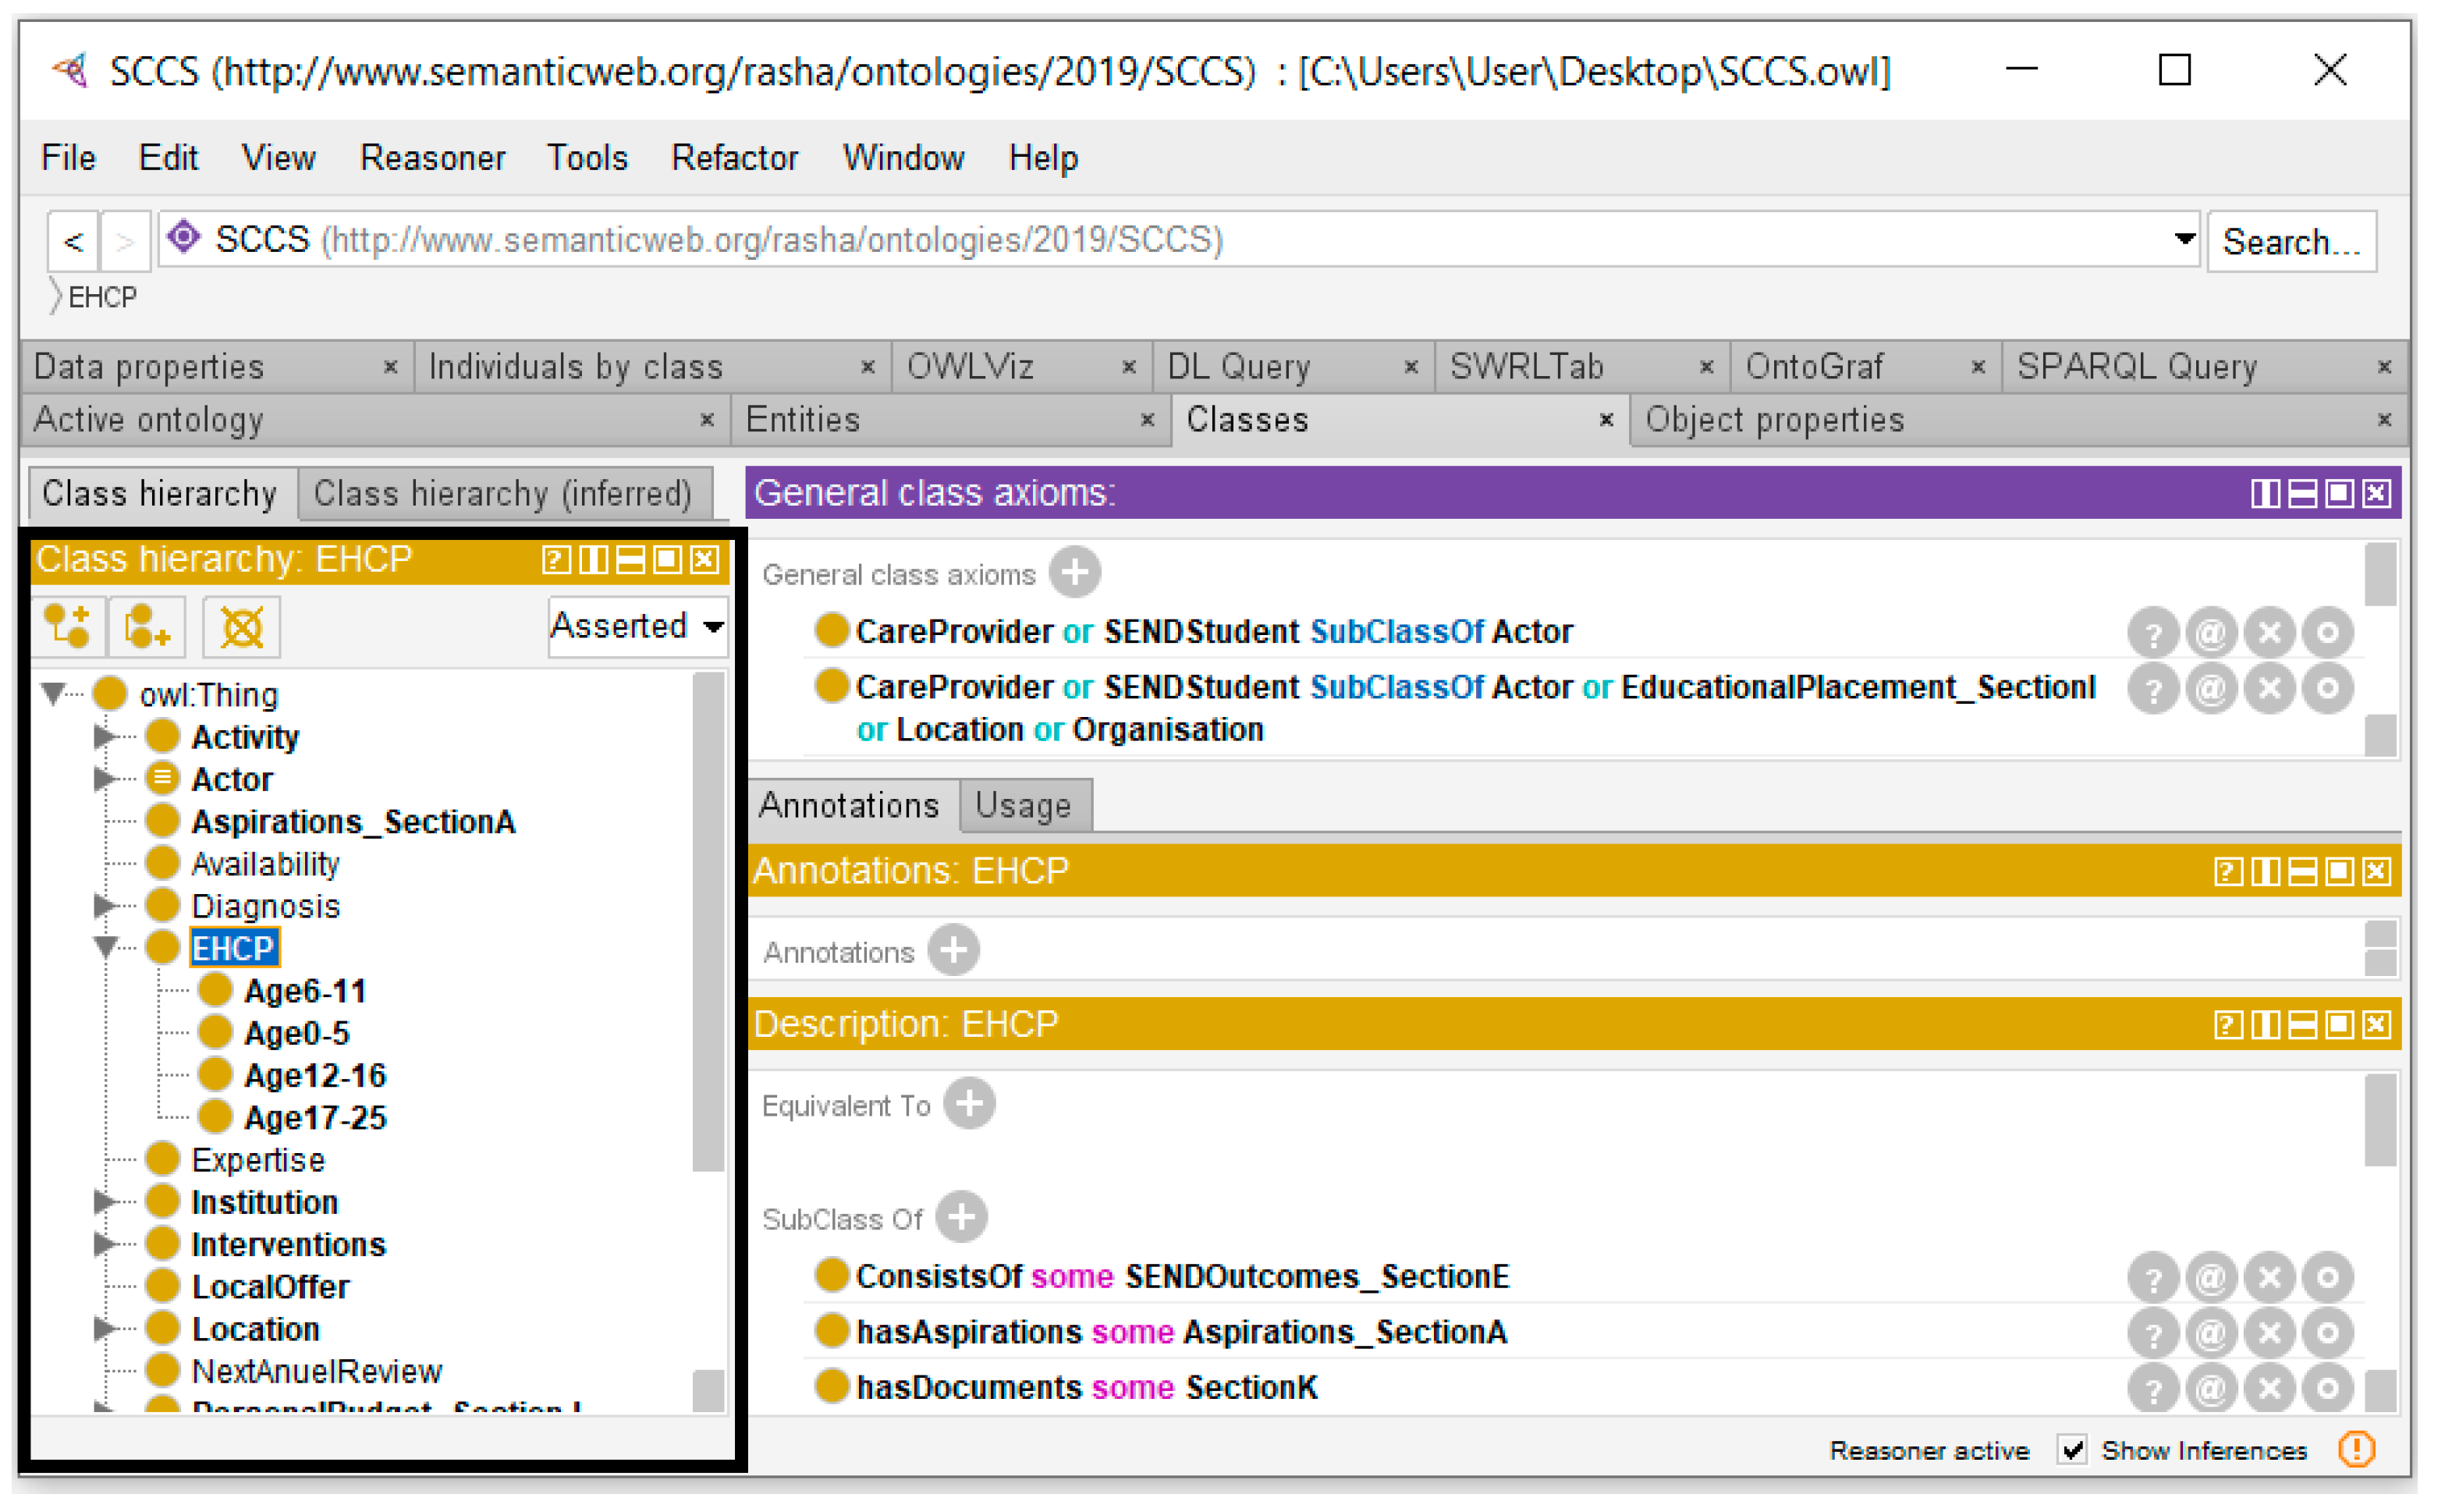2438x1512 pixels.
Task: Open the Reasoner menu
Action: click(x=432, y=158)
